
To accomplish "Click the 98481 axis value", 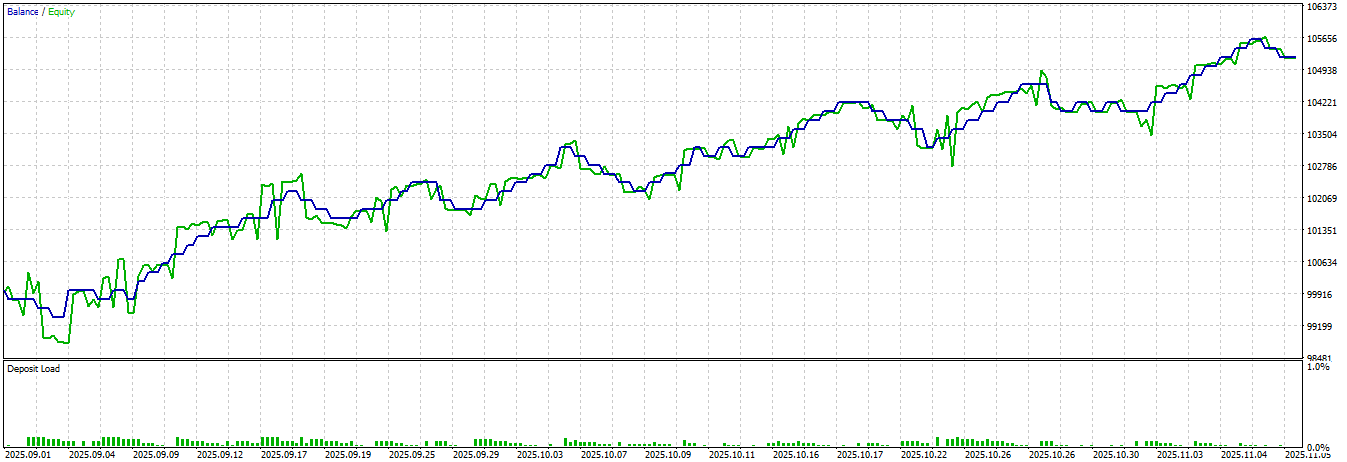I will pos(1319,357).
